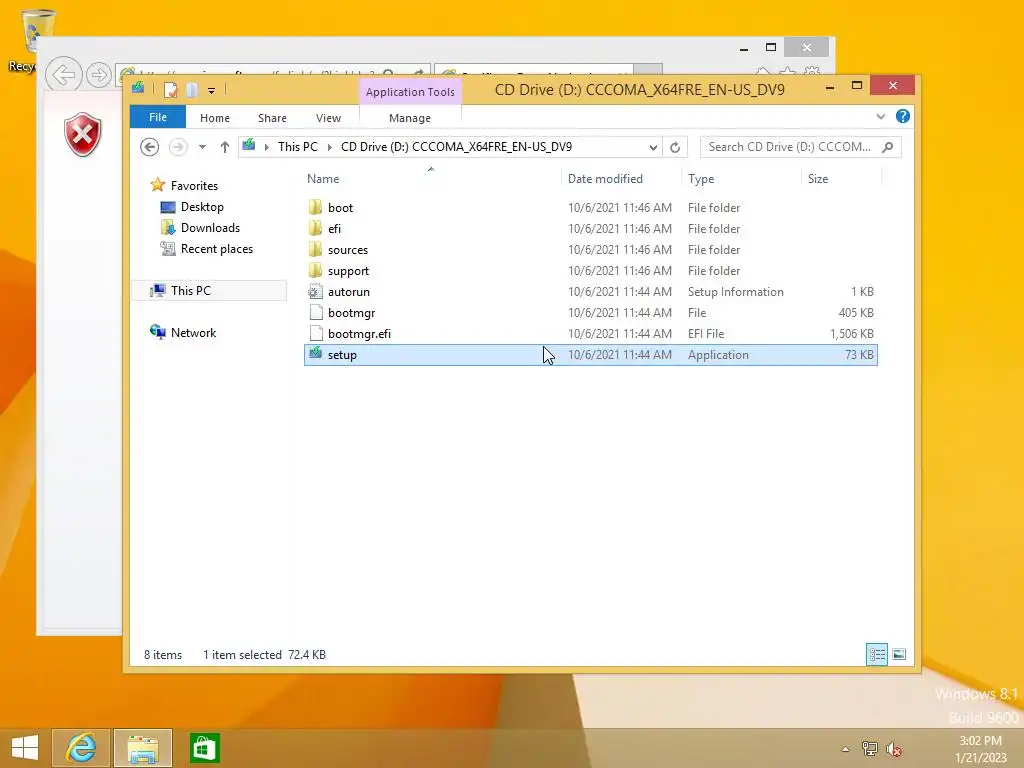Open the Windows Store taskbar icon

[204, 748]
